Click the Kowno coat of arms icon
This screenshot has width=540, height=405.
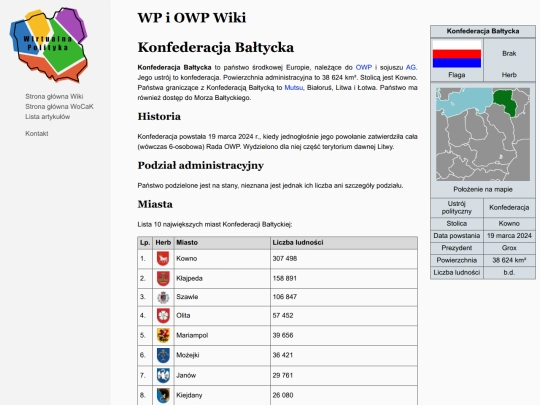pyautogui.click(x=163, y=259)
